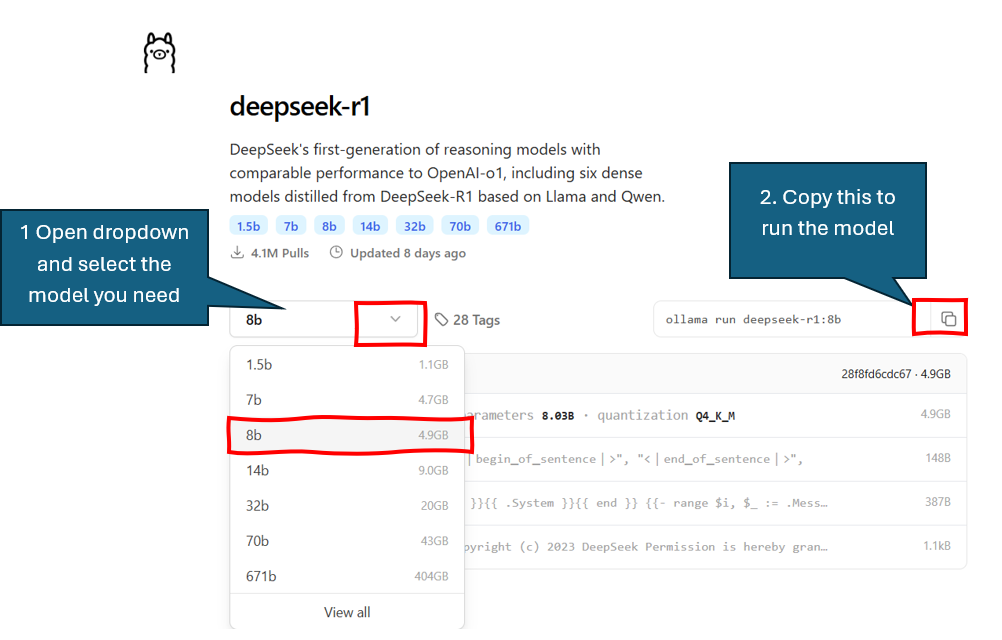
Task: Click the deepseek-r1 page title
Action: coord(300,106)
